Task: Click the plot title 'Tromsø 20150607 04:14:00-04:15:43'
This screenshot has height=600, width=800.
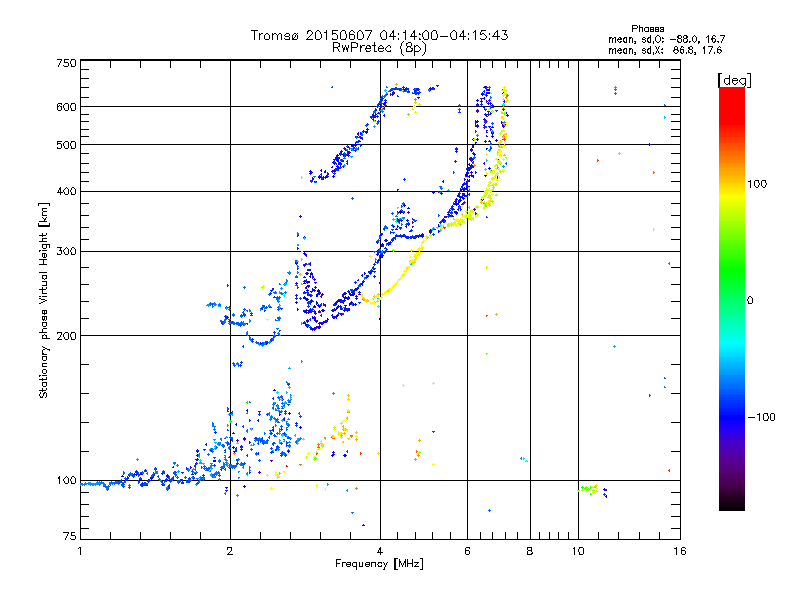Action: point(379,35)
